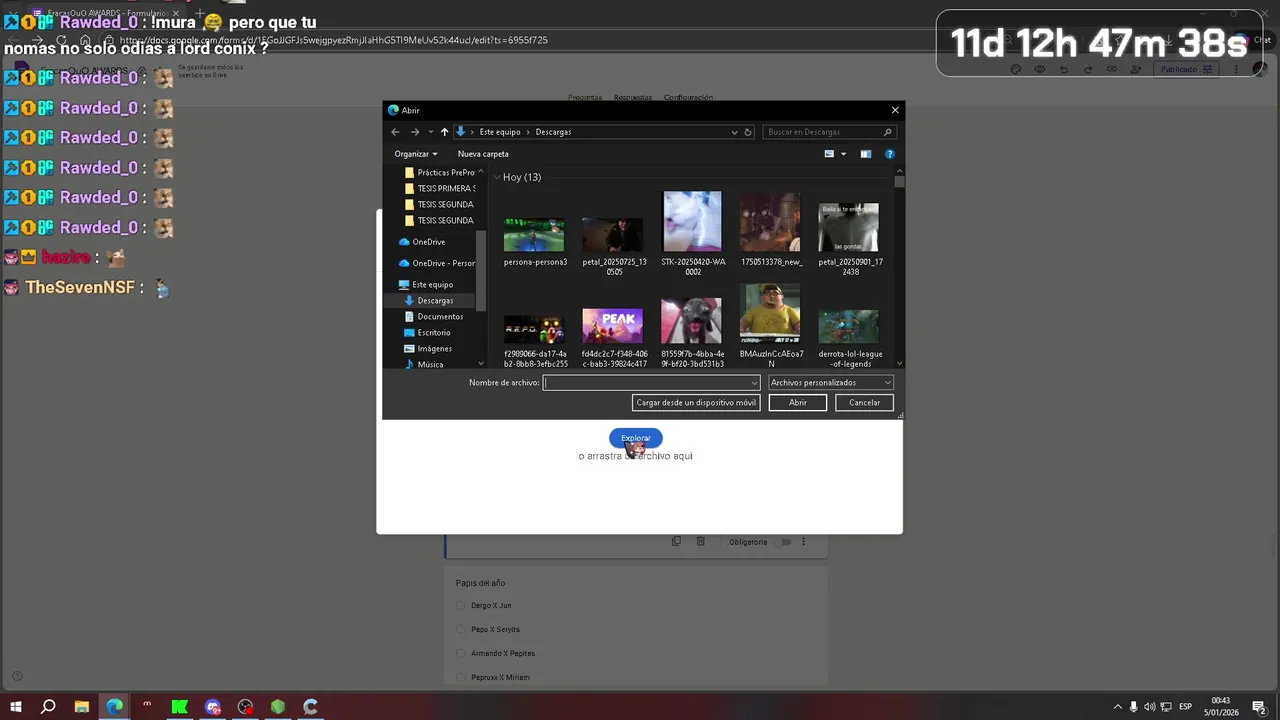Click the Cancelar button
1280x720 pixels.
click(x=864, y=403)
